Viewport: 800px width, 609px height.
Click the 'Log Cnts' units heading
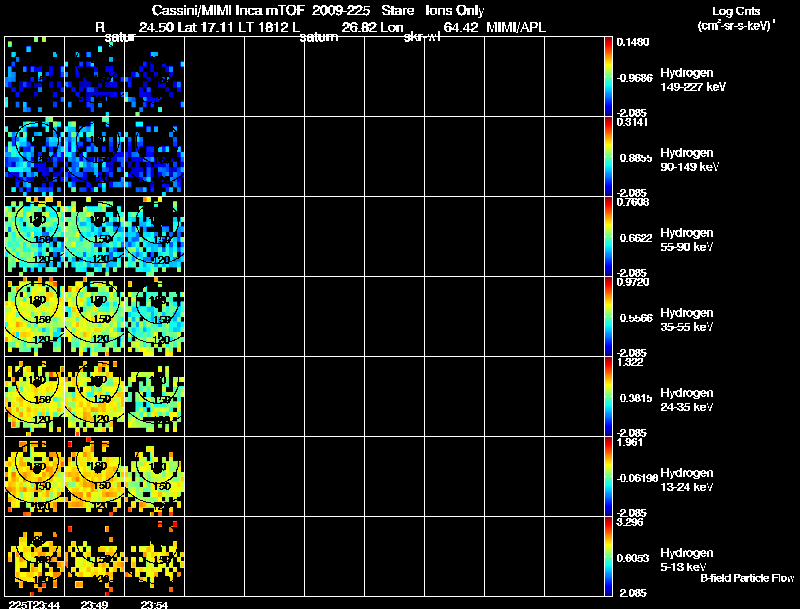point(736,11)
